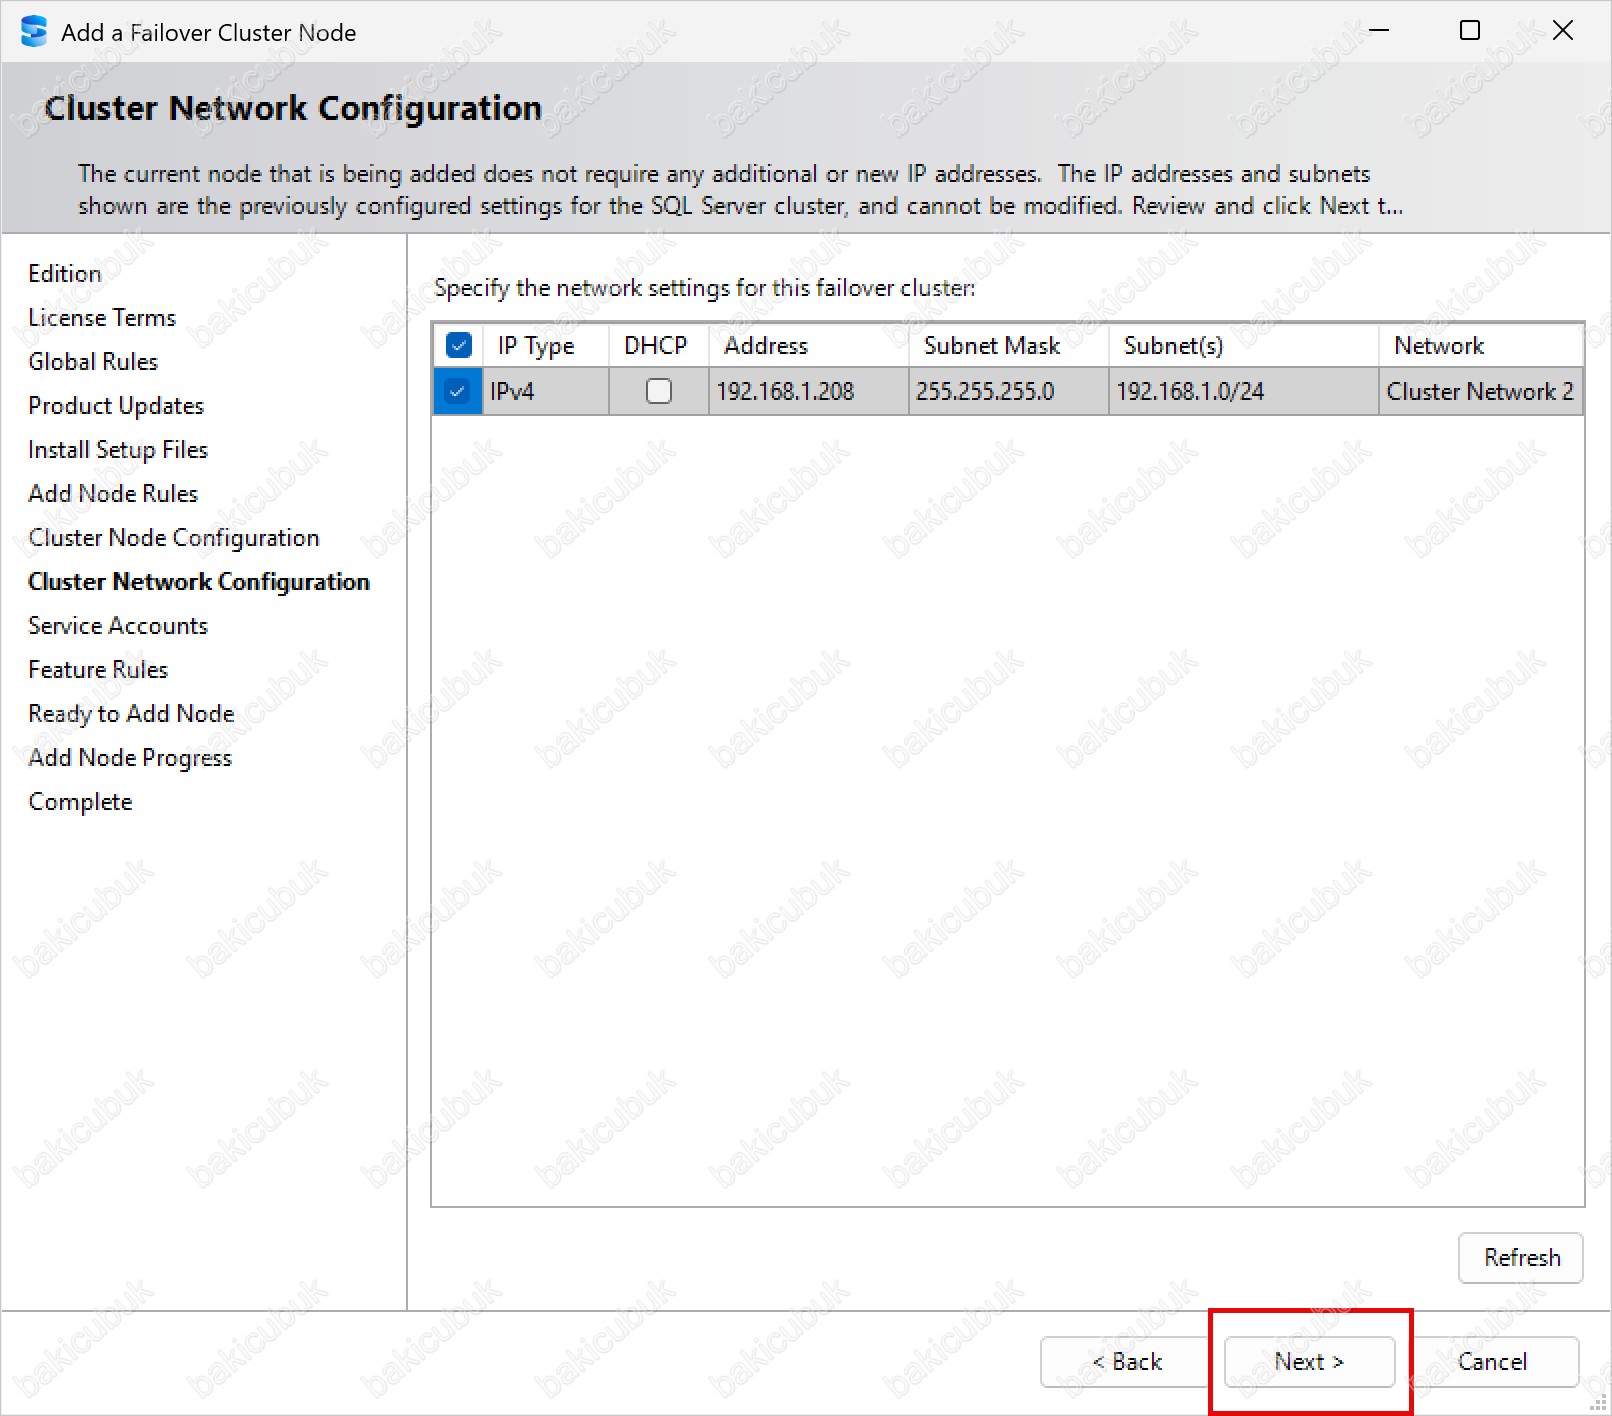Cancel the Add Node wizard
1612x1416 pixels.
tap(1492, 1361)
